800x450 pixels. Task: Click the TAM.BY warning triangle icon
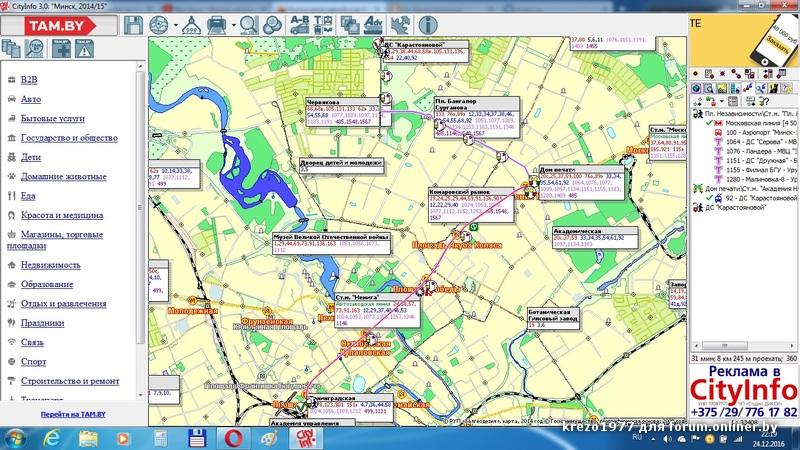tap(84, 48)
